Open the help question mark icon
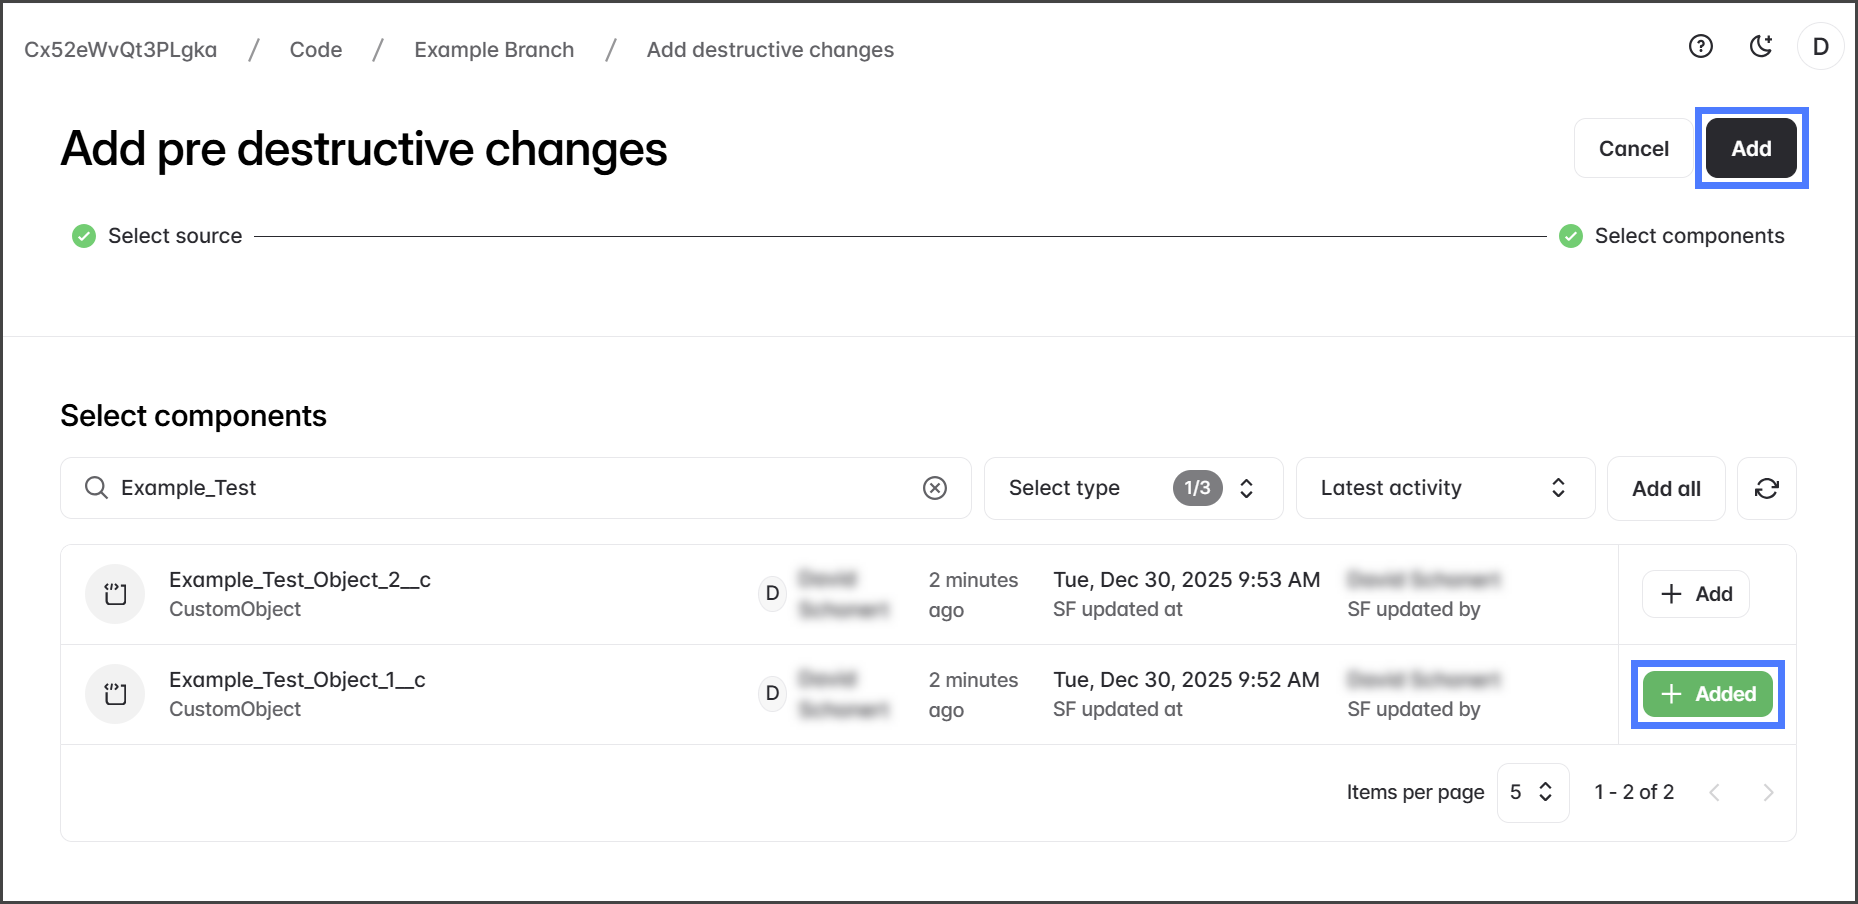The image size is (1858, 904). (x=1700, y=46)
